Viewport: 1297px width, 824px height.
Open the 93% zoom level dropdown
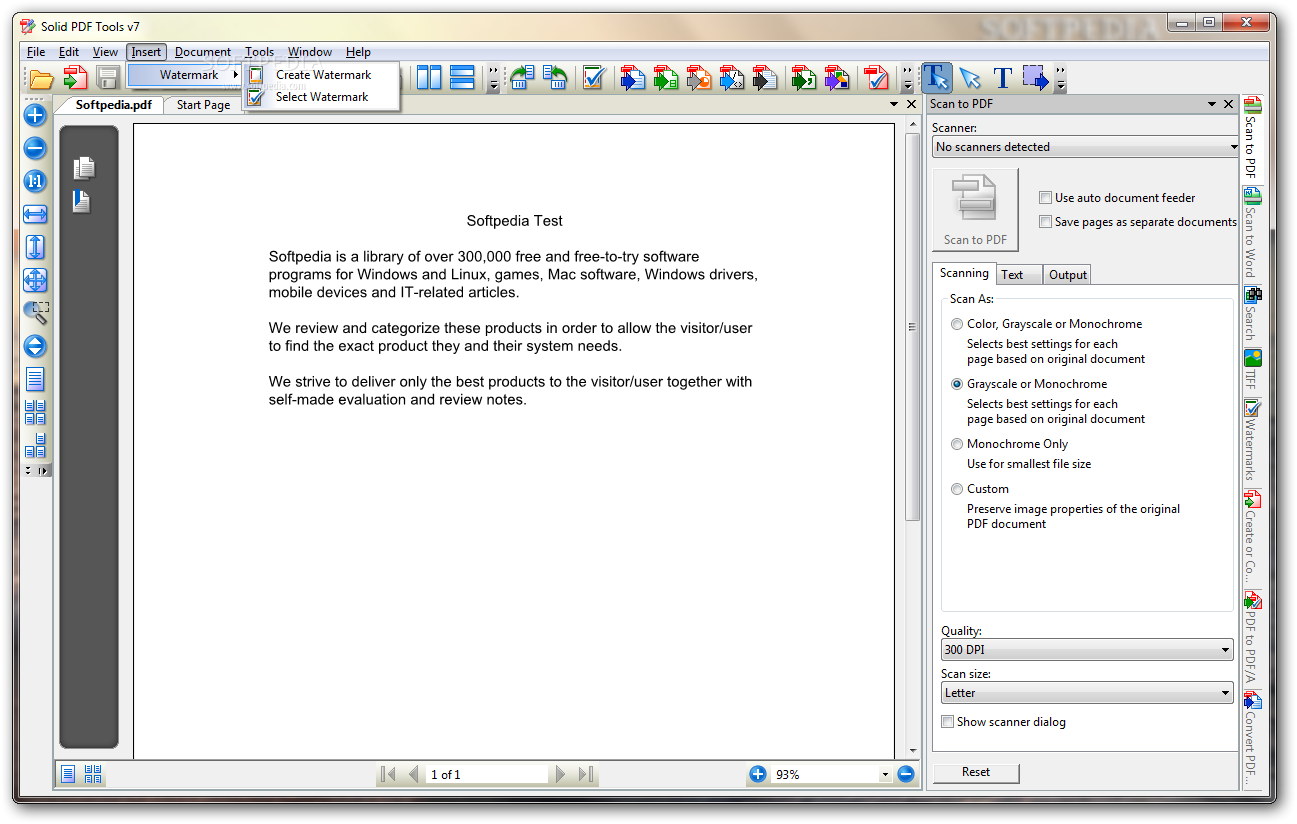pyautogui.click(x=885, y=775)
